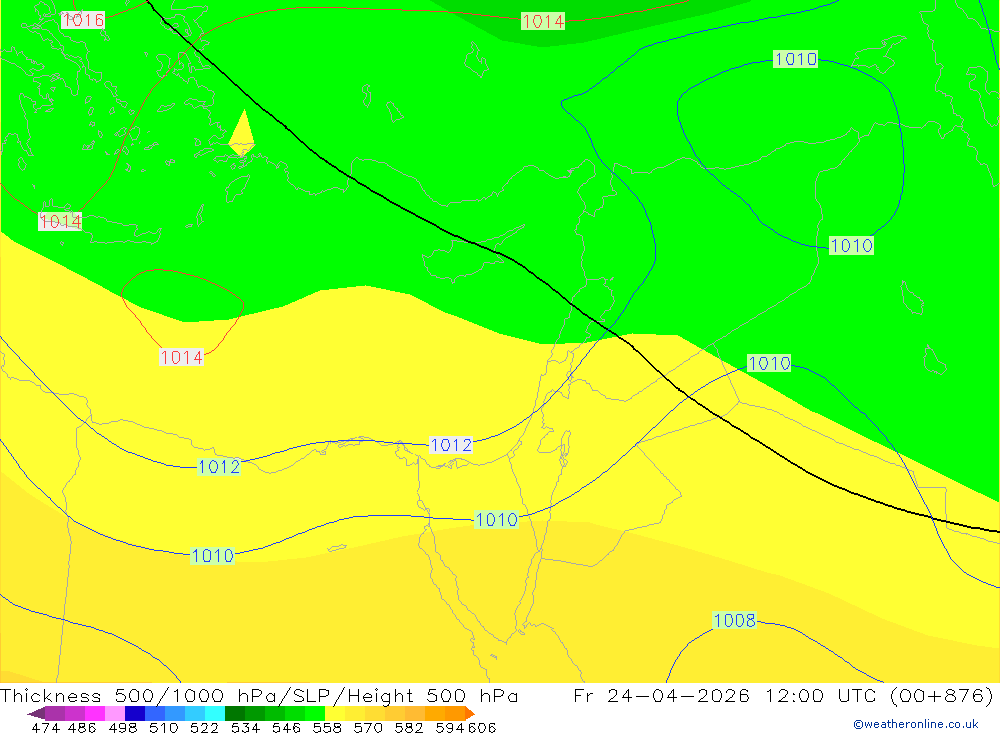Click the legend value 498
The image size is (1000, 733).
[123, 727]
